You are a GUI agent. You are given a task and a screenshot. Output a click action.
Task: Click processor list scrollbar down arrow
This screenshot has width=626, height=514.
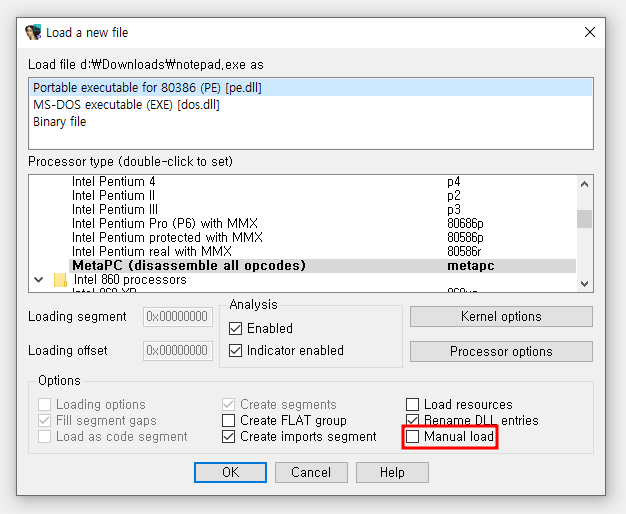584,284
